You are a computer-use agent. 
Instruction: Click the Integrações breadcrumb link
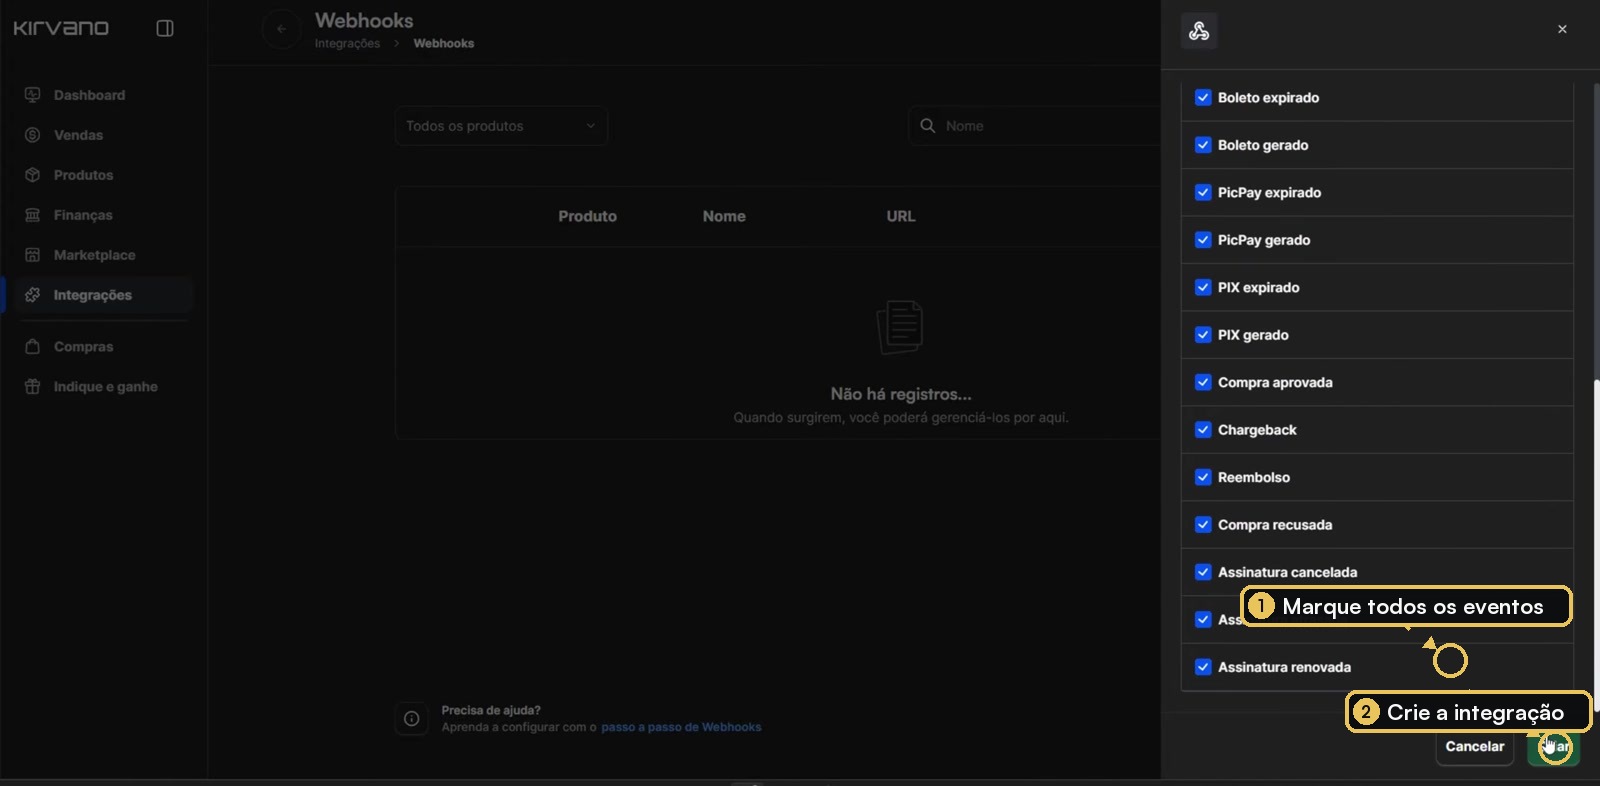(x=347, y=43)
